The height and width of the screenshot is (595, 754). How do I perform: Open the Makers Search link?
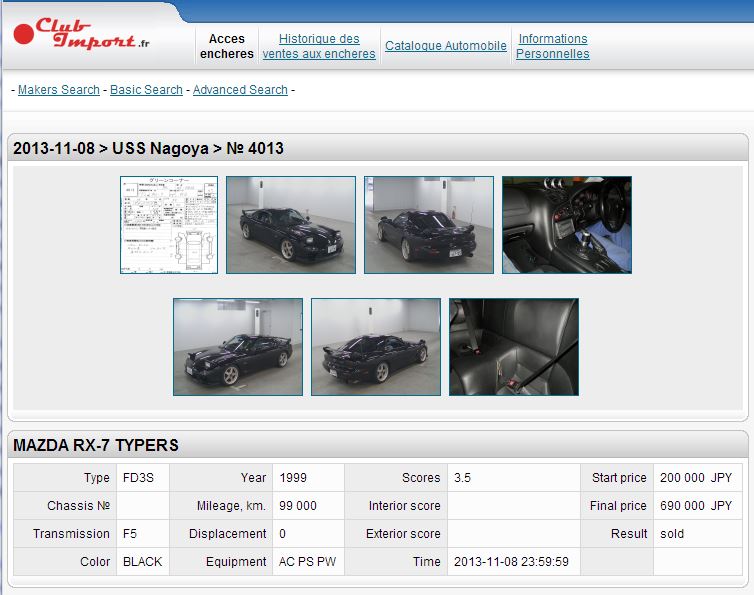pyautogui.click(x=59, y=90)
